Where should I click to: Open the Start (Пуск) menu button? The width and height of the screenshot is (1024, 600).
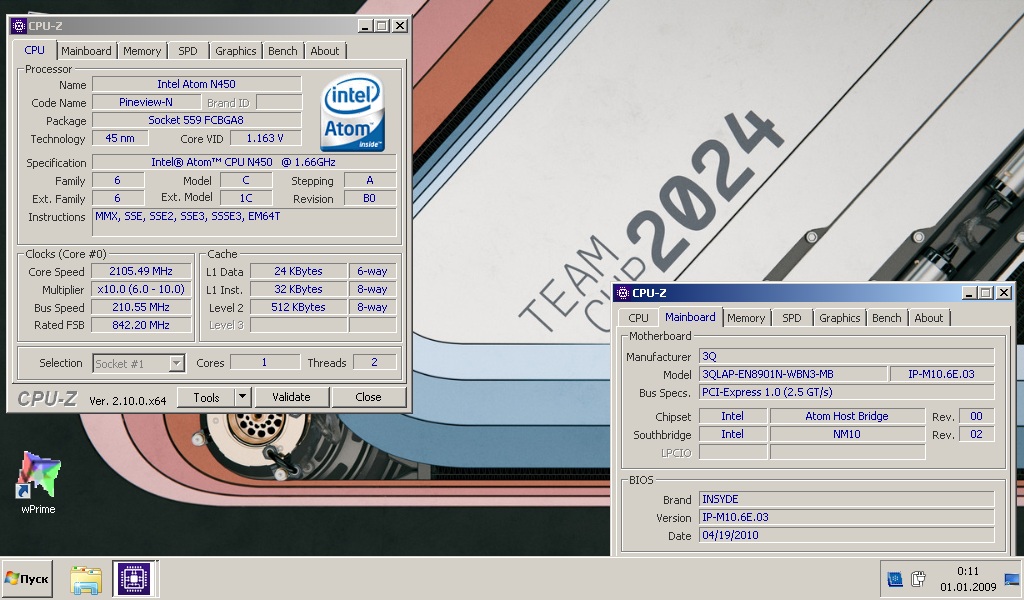pyautogui.click(x=27, y=578)
